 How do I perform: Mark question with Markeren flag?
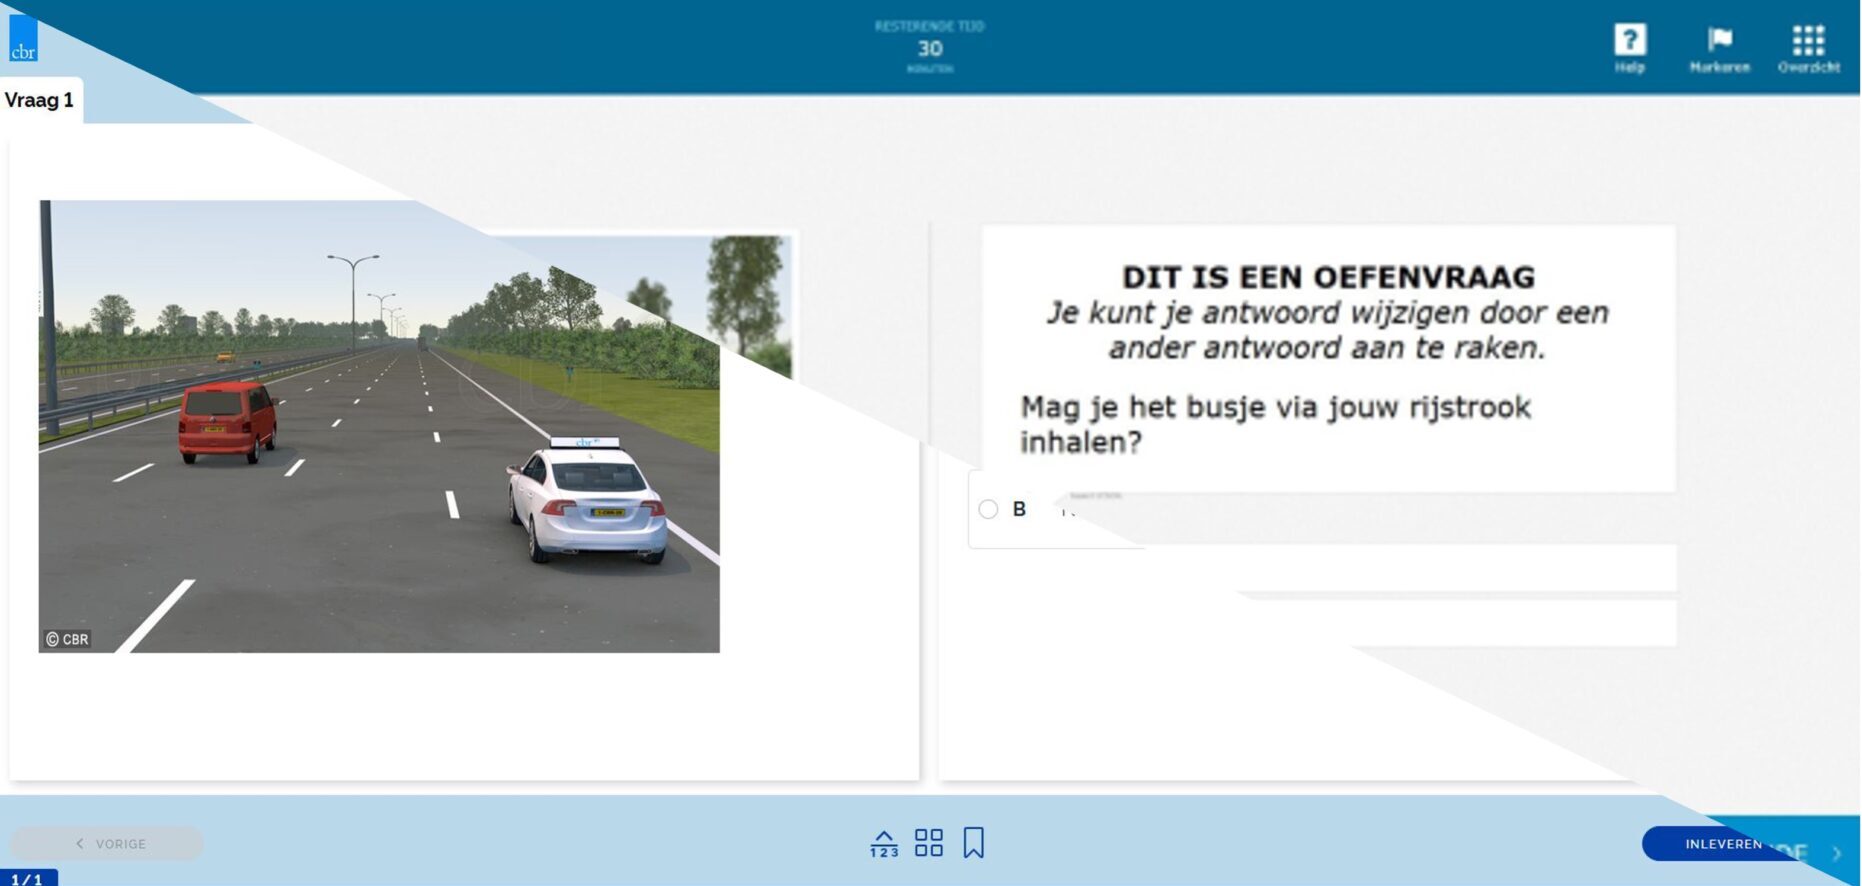click(x=1719, y=48)
